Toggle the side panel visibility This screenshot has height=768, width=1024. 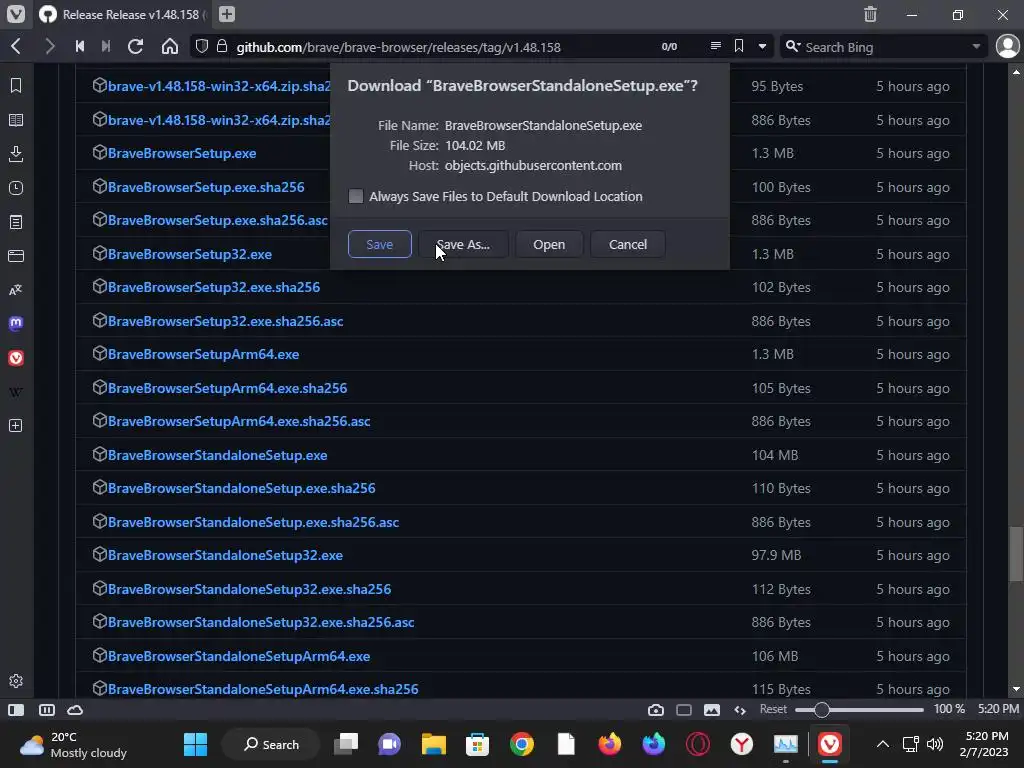[x=16, y=710]
